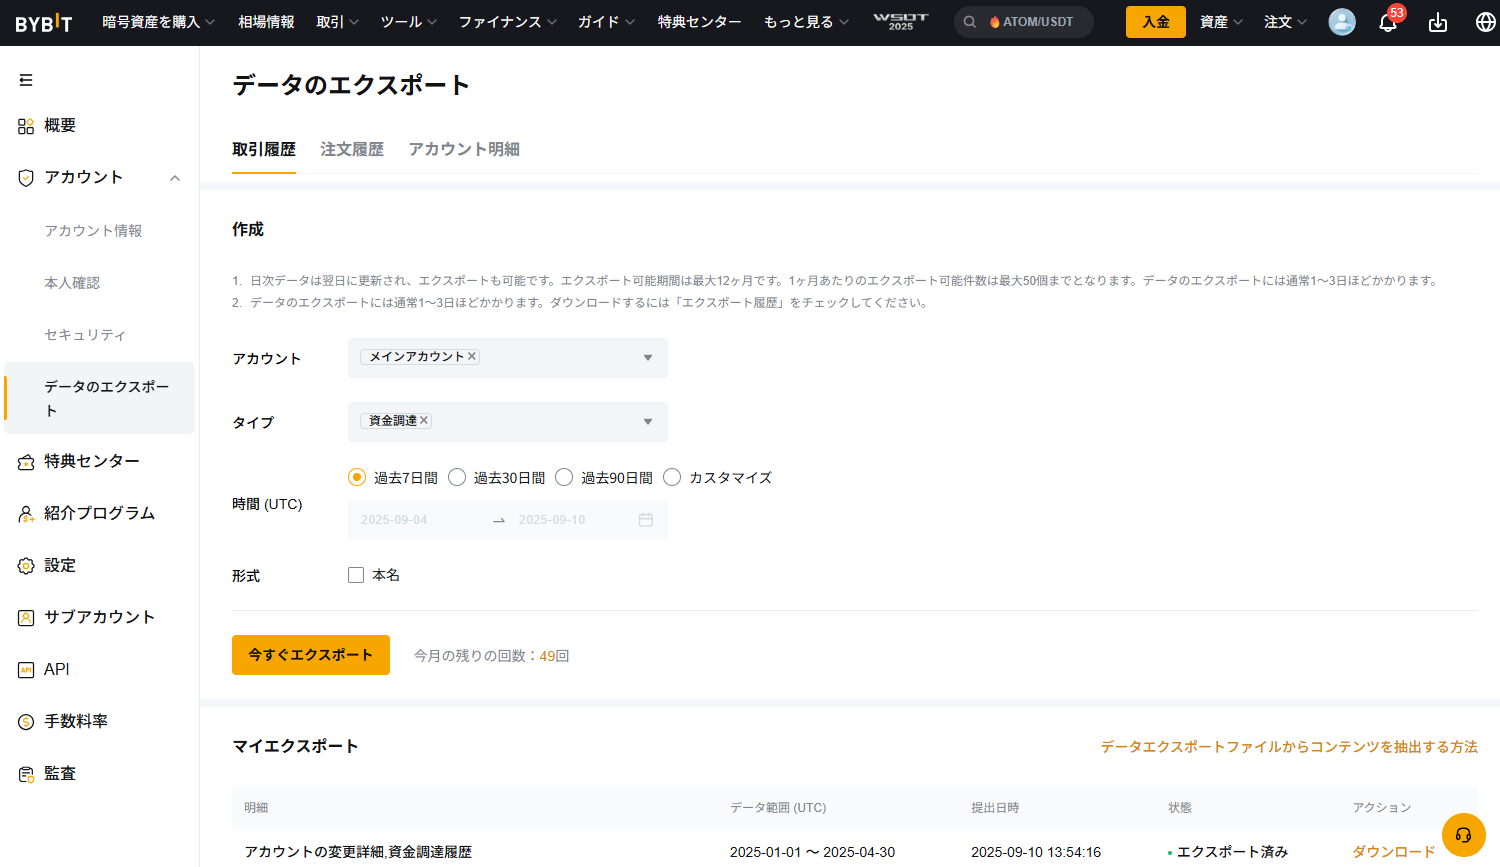This screenshot has width=1500, height=867.
Task: Click the ダウンロード link in the export table
Action: pos(1393,851)
